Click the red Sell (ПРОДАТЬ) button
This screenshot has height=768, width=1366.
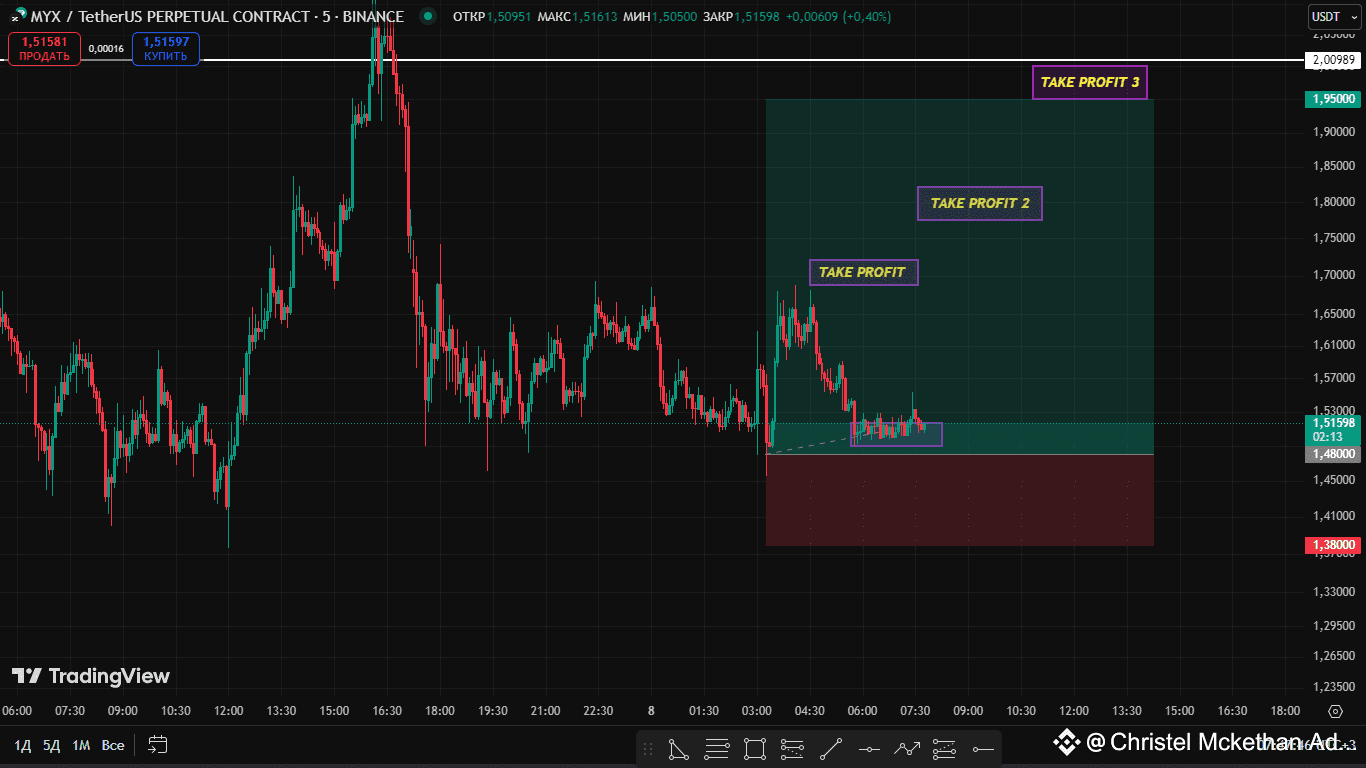pos(44,48)
